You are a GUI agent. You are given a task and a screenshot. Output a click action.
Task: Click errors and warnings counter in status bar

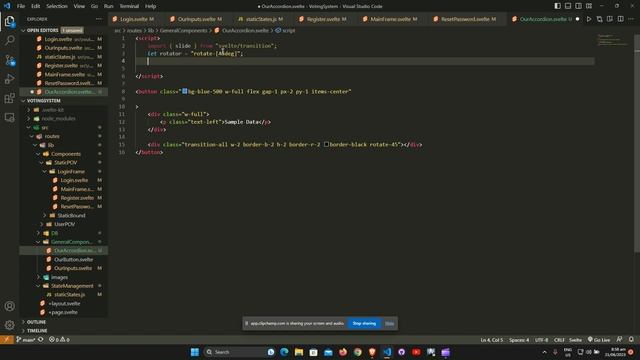coord(59,340)
